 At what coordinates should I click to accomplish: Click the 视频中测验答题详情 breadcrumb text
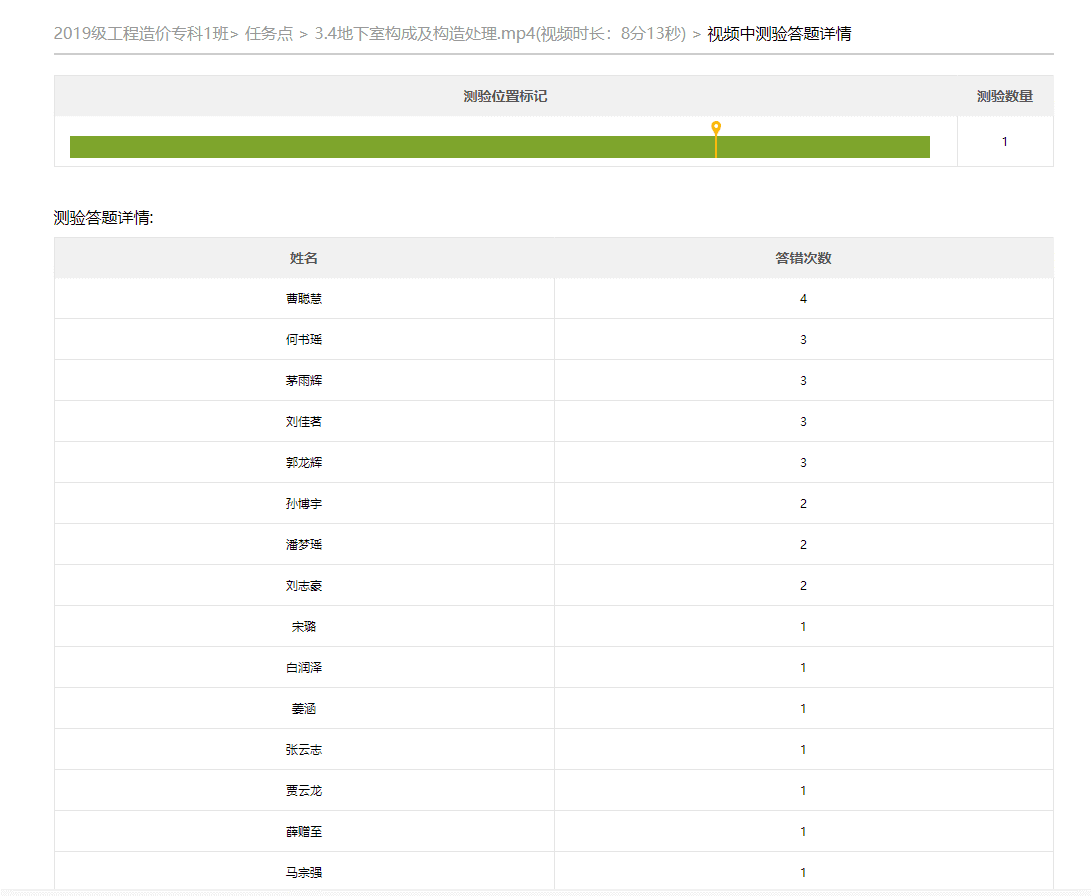click(x=779, y=34)
